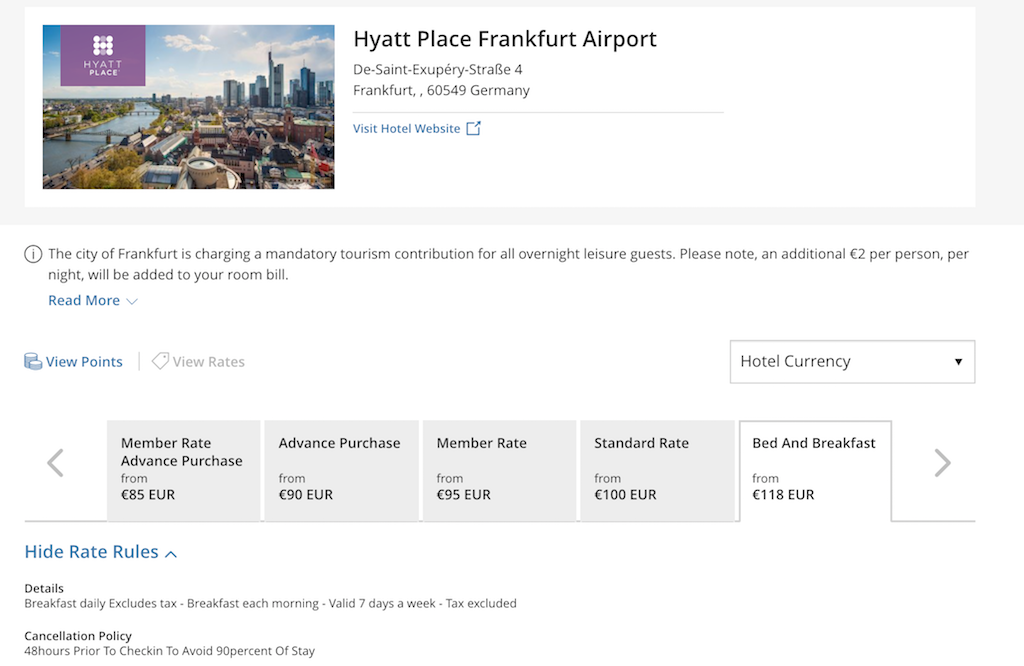Click the View Points coins icon

point(33,362)
